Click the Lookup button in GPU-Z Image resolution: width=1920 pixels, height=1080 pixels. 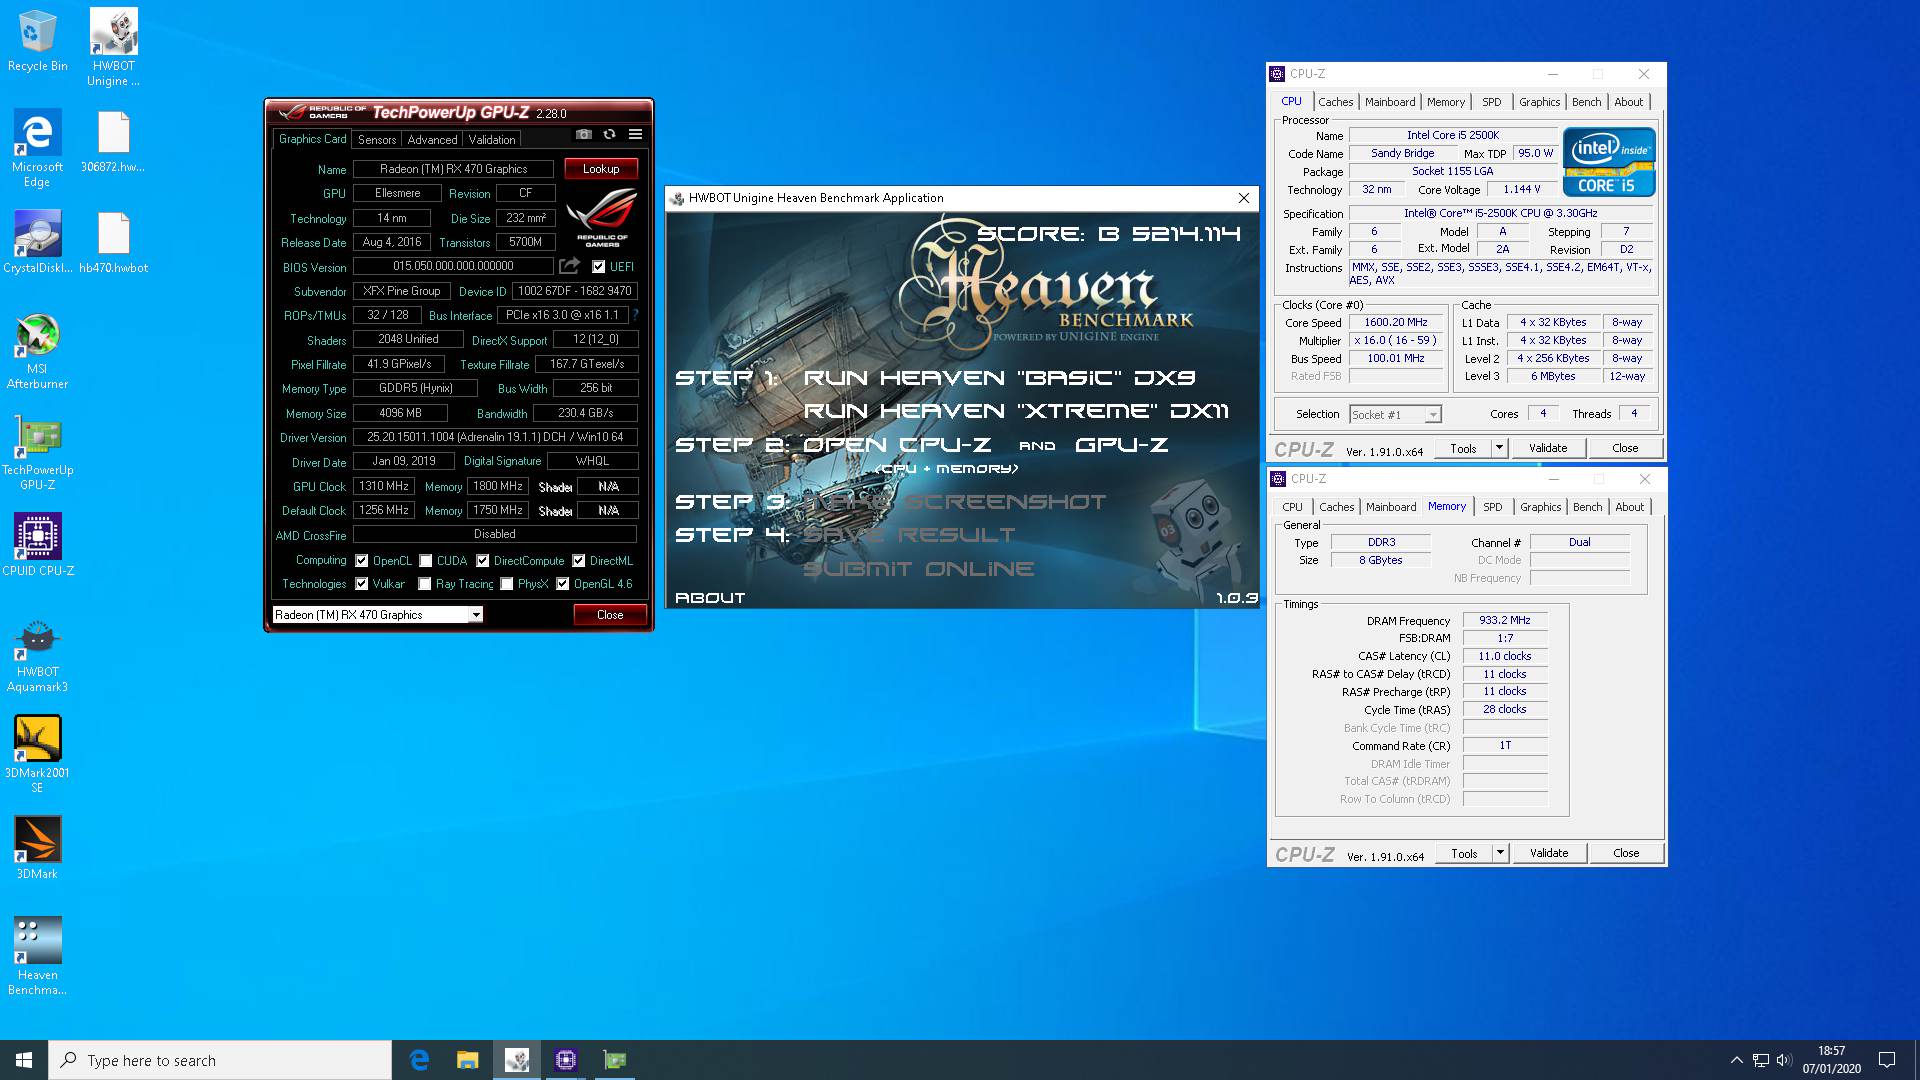tap(601, 169)
